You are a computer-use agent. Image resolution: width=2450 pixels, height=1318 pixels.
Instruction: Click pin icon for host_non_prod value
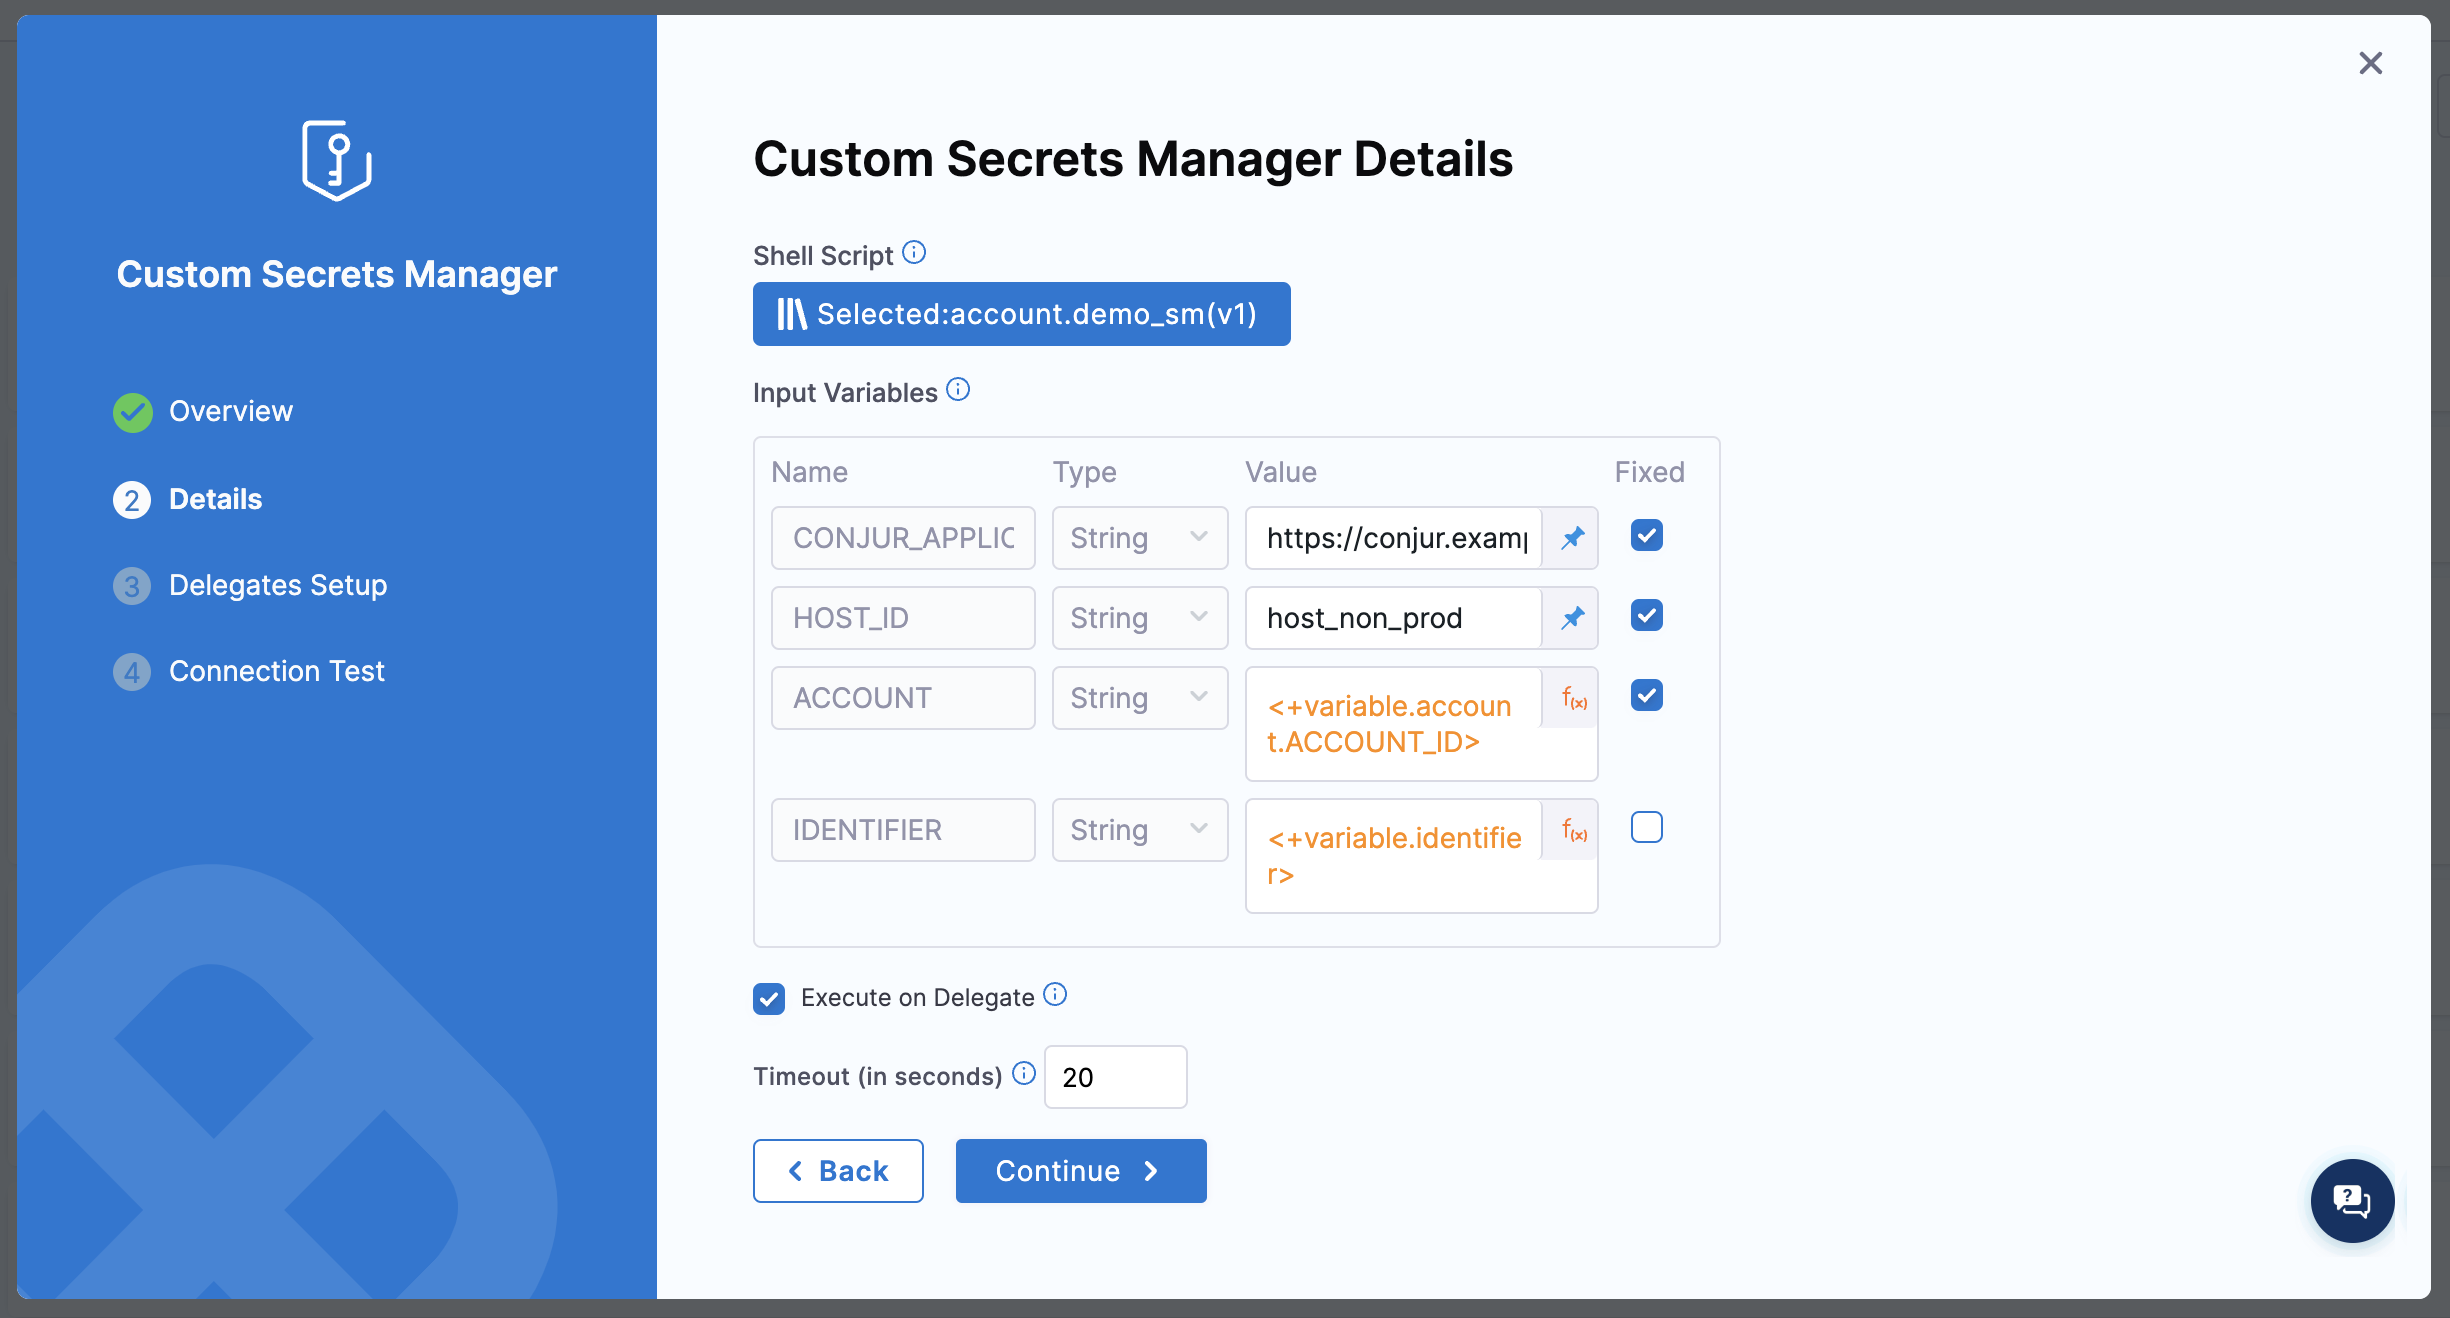(1572, 618)
